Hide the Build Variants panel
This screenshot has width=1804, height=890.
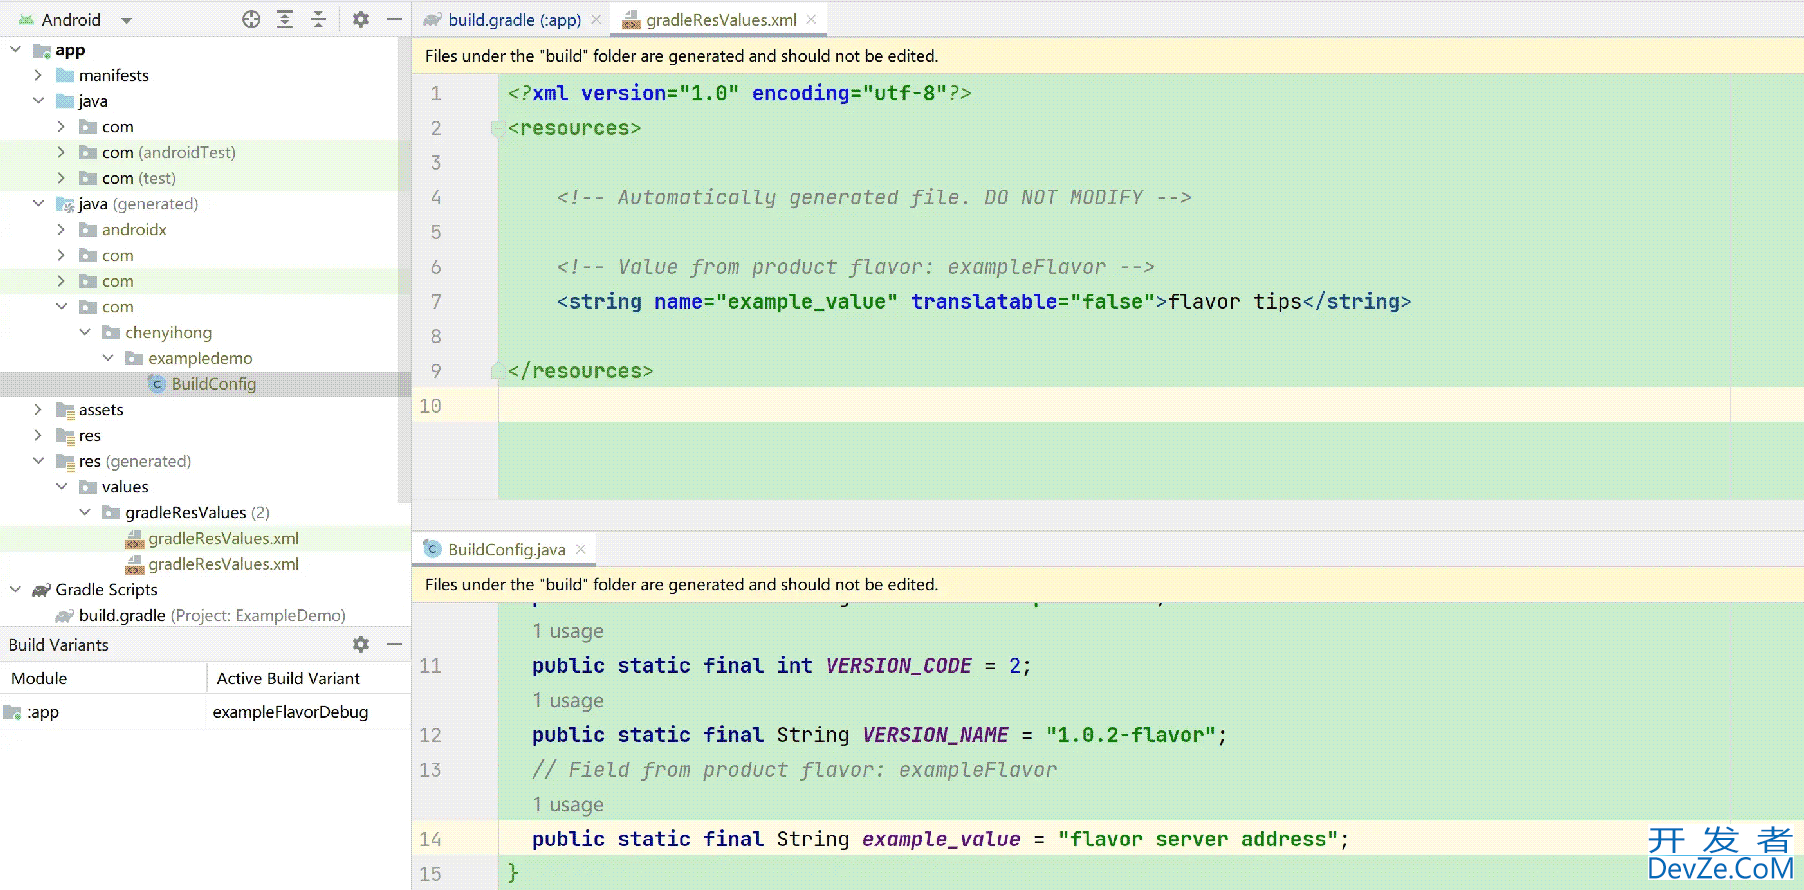click(394, 644)
